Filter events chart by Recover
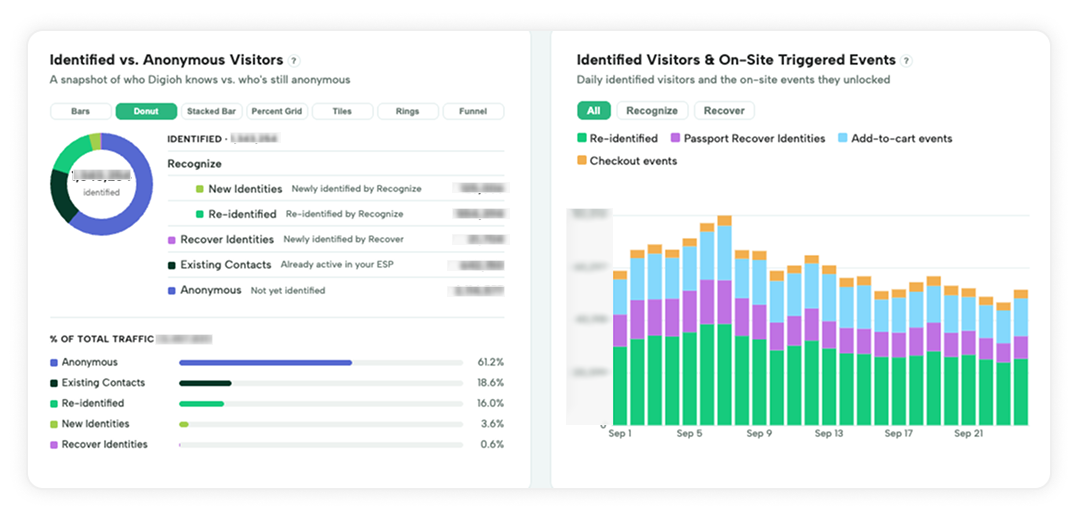The image size is (1078, 520). (724, 111)
